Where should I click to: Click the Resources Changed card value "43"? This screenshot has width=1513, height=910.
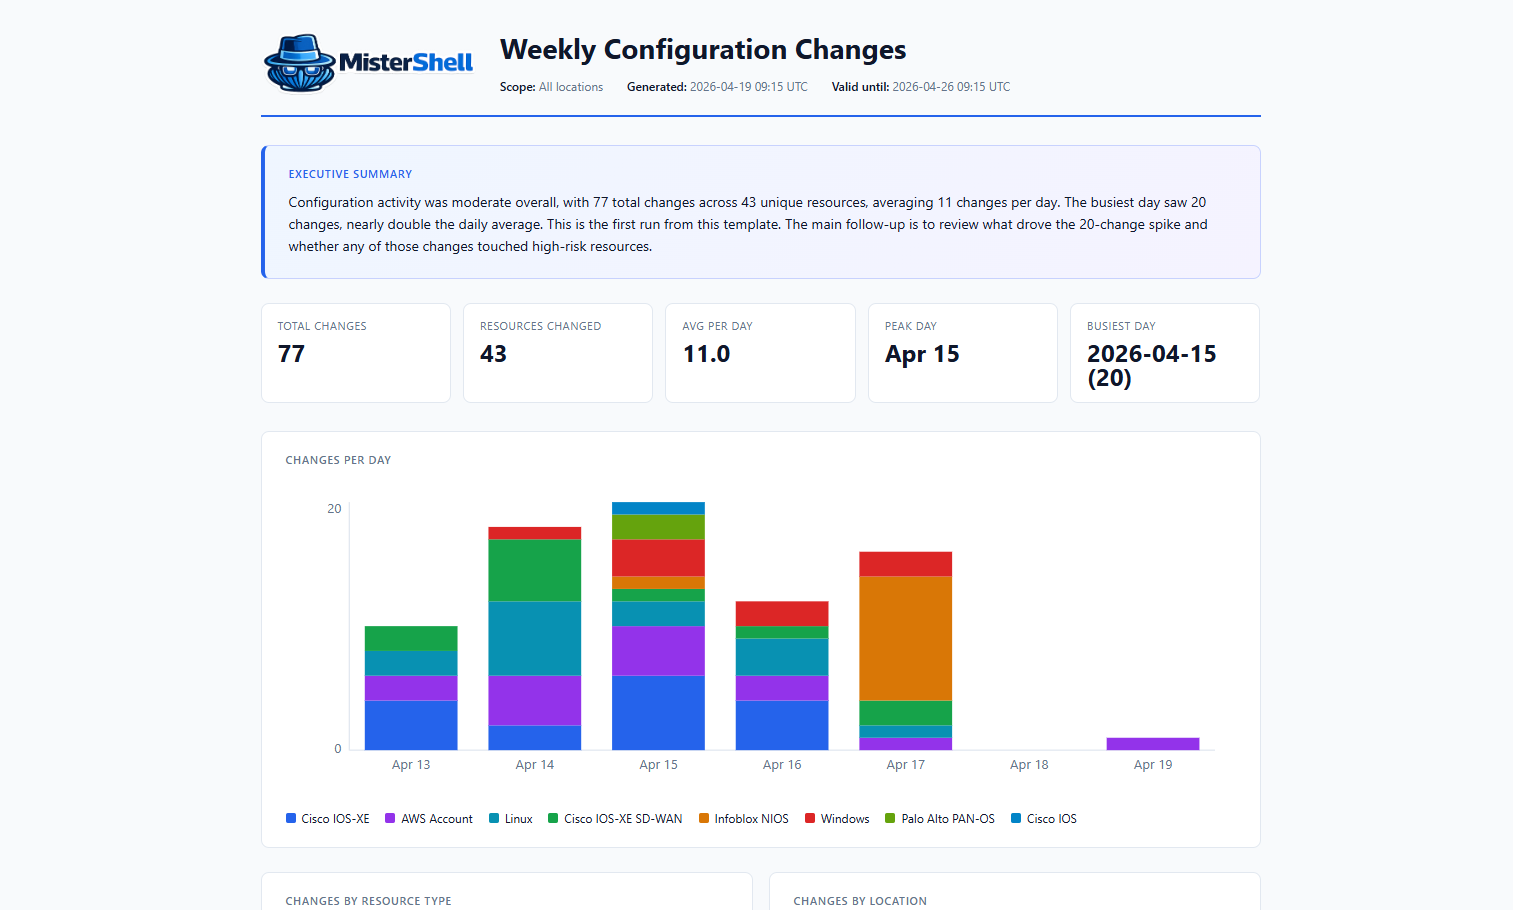(493, 354)
